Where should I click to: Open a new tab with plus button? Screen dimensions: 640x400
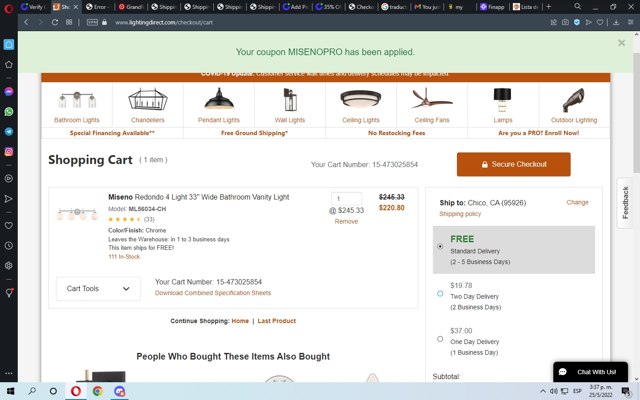click(549, 7)
